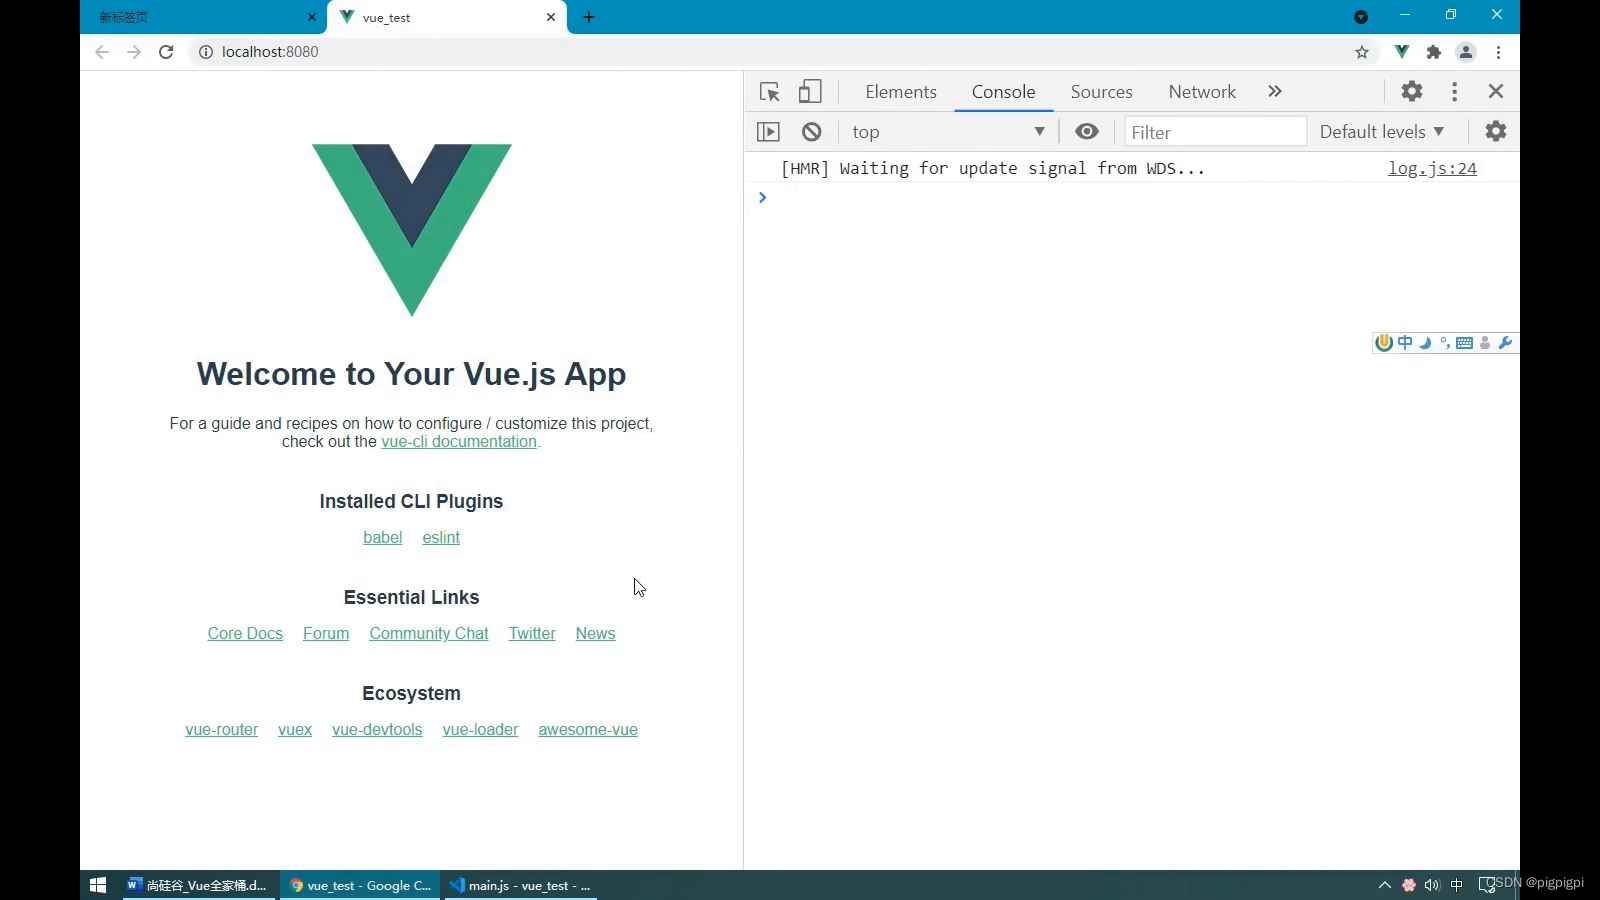Switch to the Word document taskbar item
This screenshot has height=900, width=1600.
click(x=199, y=885)
